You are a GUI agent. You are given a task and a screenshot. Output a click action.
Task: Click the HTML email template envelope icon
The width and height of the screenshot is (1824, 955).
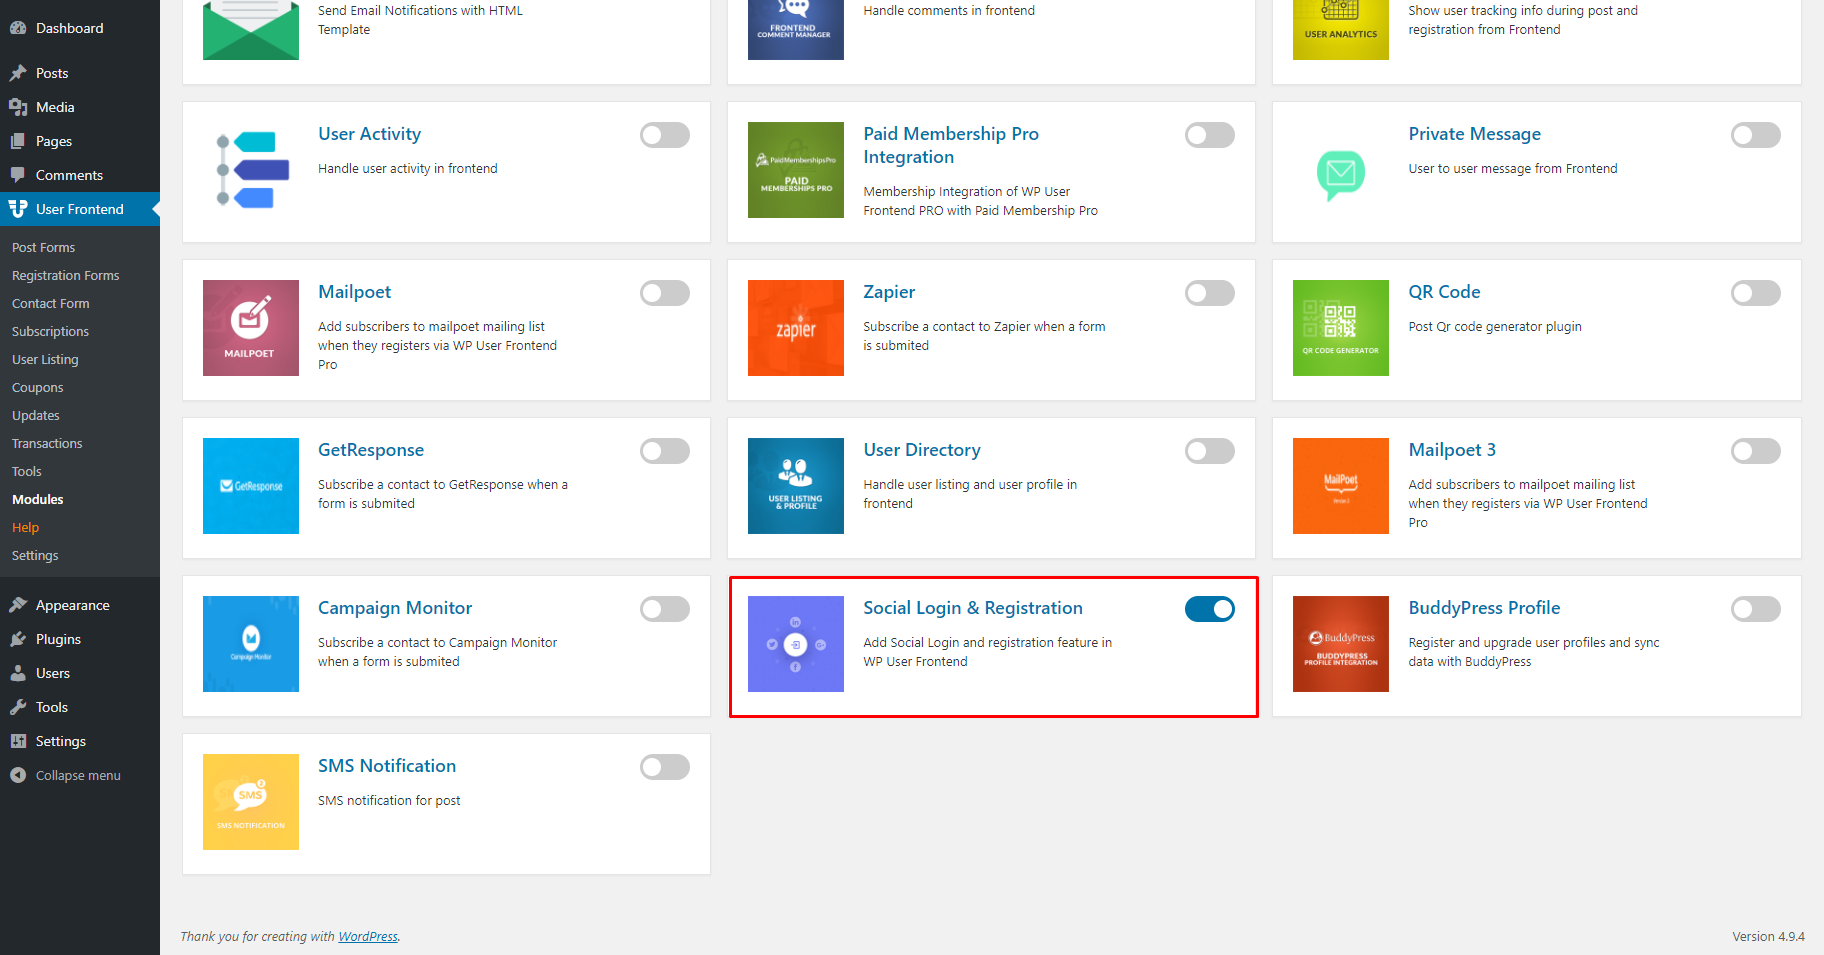pyautogui.click(x=251, y=30)
